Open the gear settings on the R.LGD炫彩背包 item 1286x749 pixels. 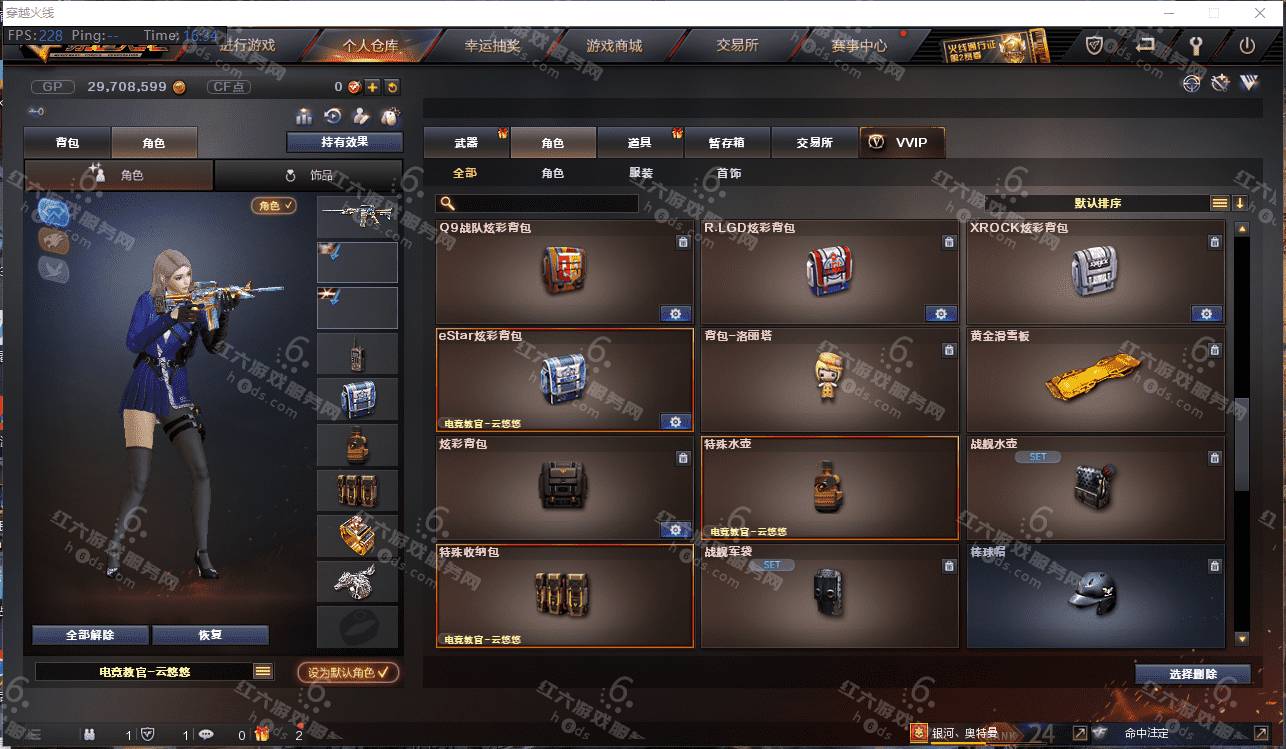(941, 314)
